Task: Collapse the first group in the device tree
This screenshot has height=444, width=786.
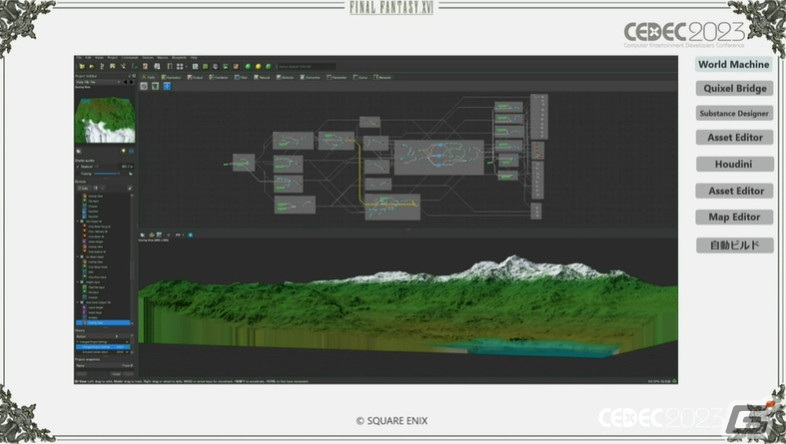Action: click(x=78, y=221)
